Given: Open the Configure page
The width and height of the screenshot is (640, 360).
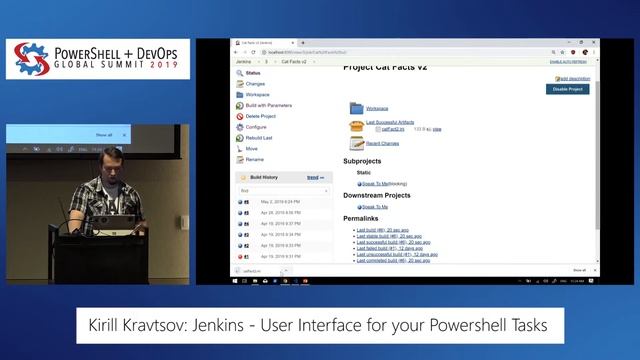Looking at the screenshot, I should pos(256,127).
